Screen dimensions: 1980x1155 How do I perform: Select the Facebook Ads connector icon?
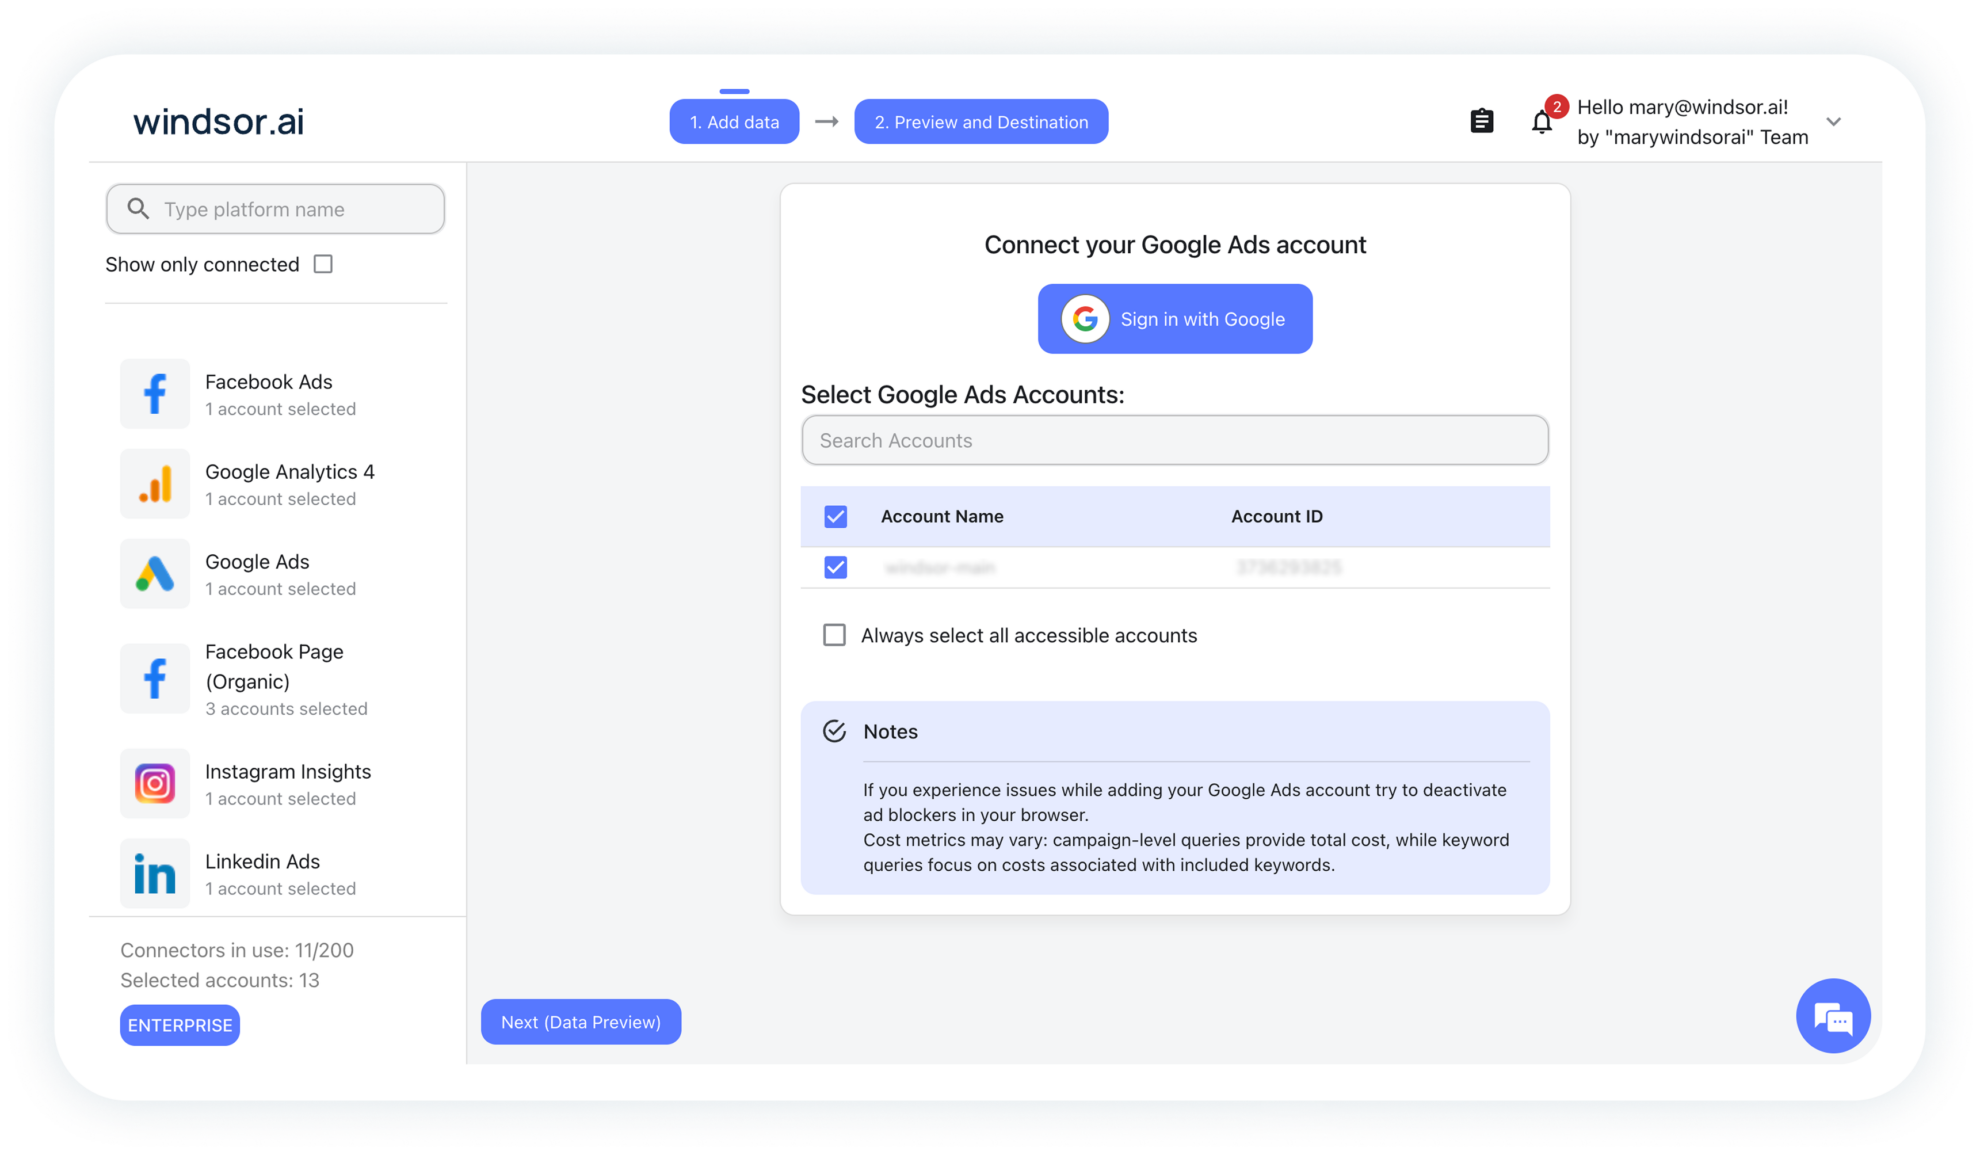point(155,393)
